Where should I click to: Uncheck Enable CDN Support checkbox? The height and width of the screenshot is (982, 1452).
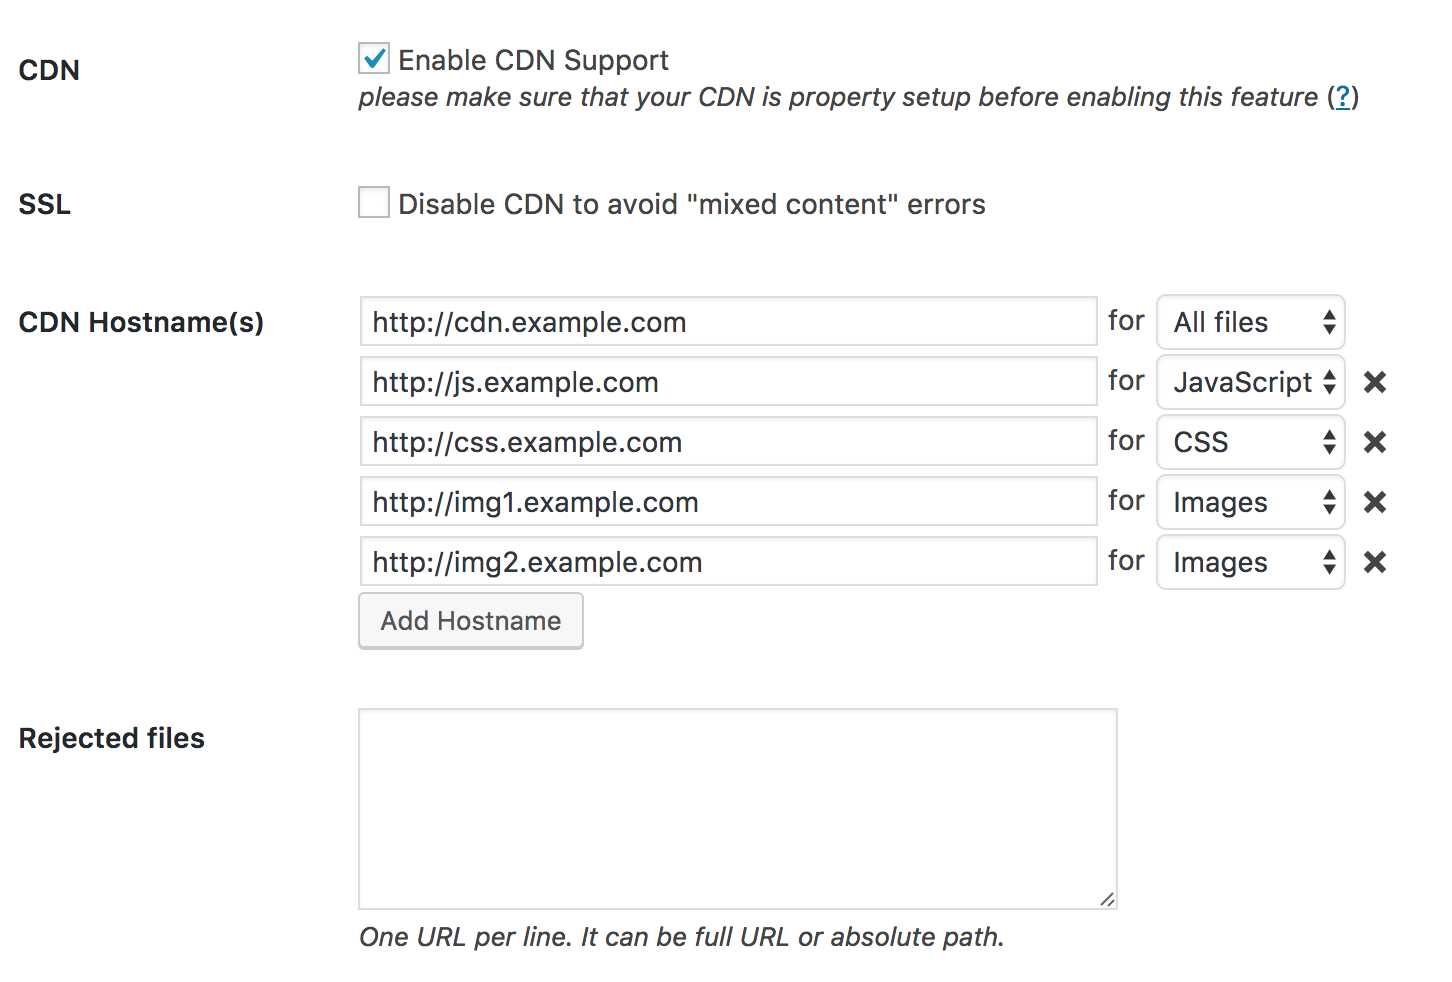click(374, 59)
